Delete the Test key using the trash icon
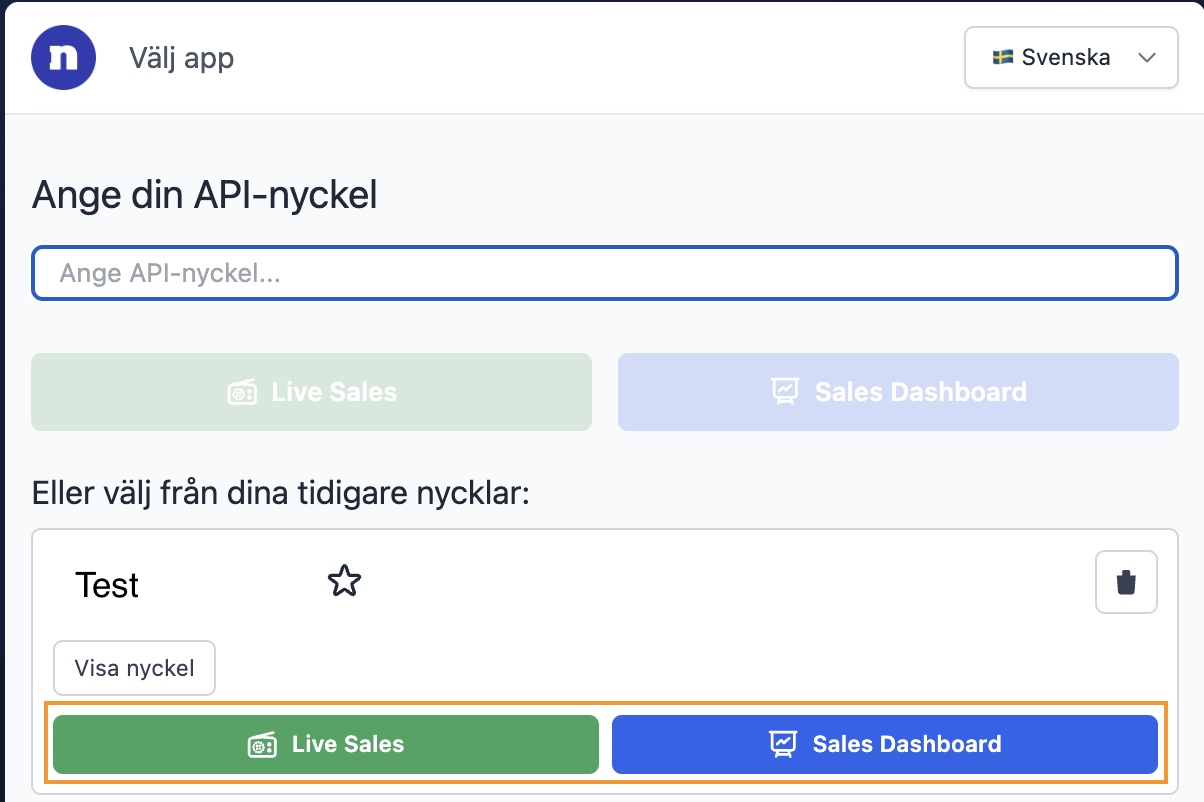The image size is (1204, 802). 1127,582
